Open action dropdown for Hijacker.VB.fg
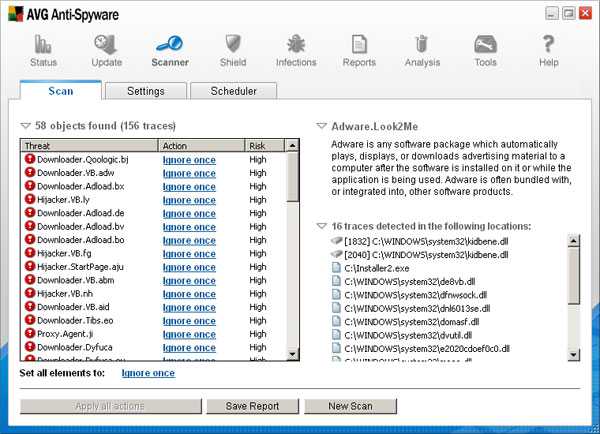The image size is (600, 434). (189, 254)
